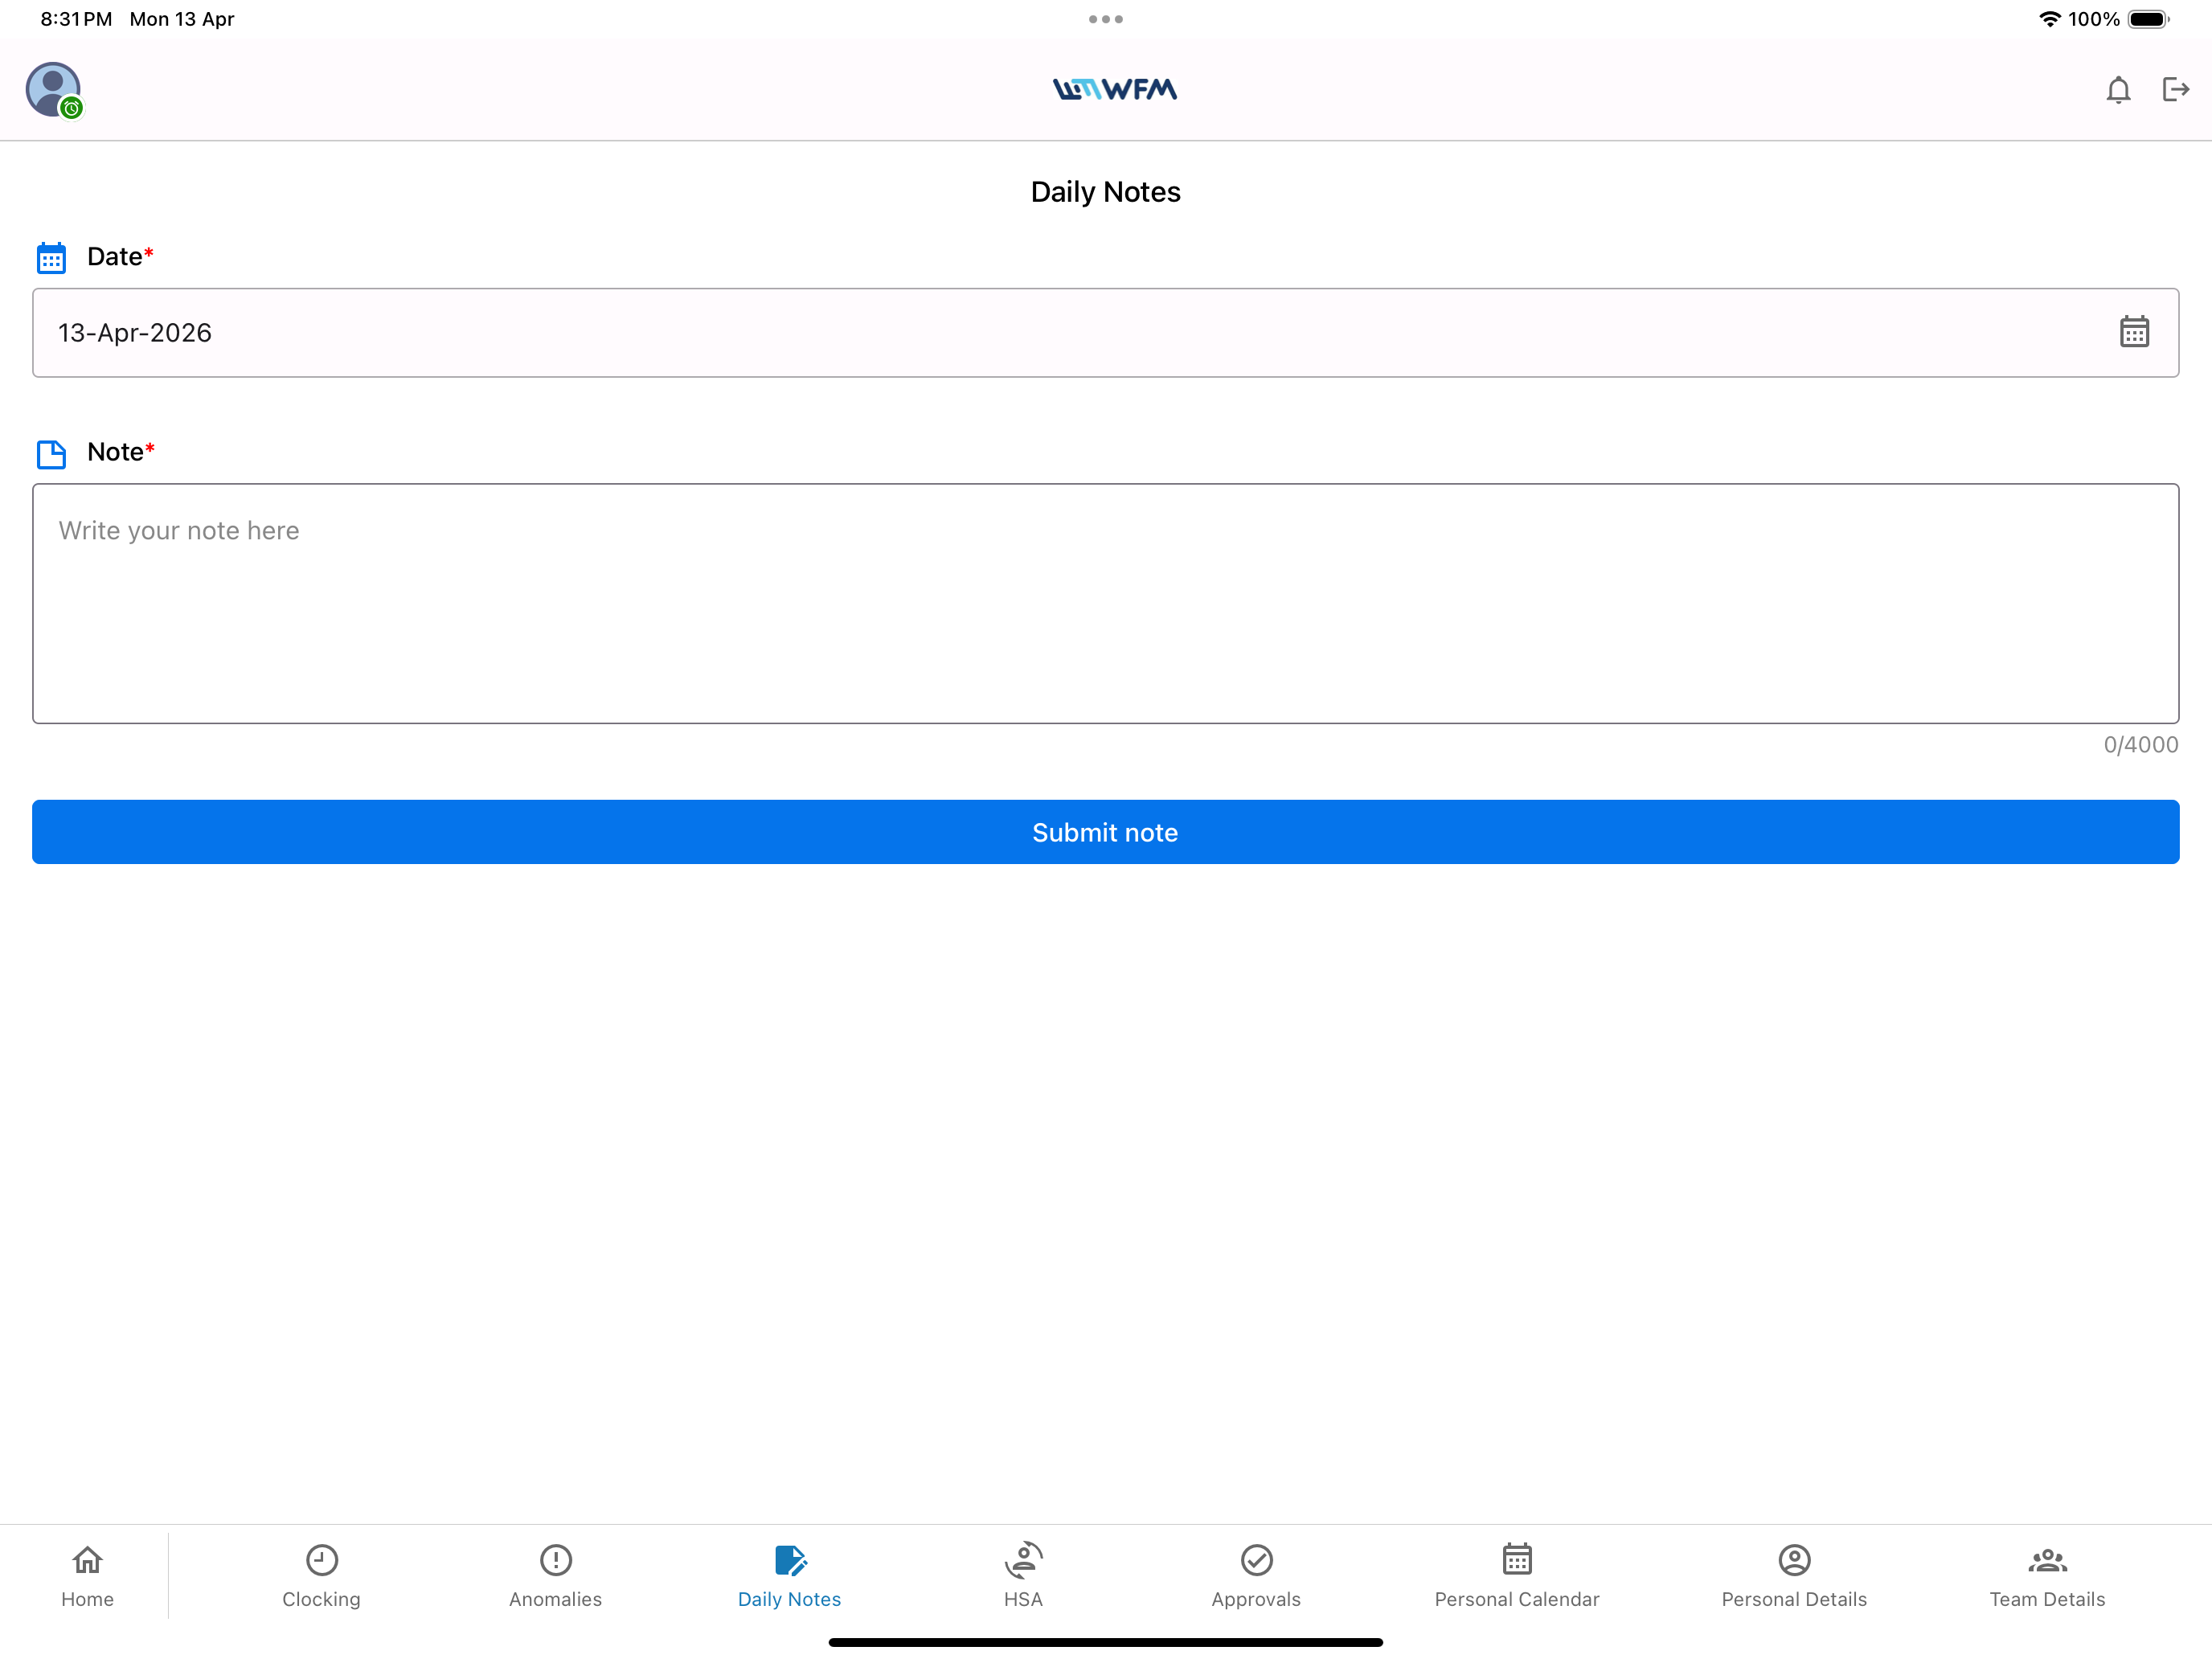Focus the 'Write your note here' text area
Viewport: 2212px width, 1659px height.
(1106, 604)
